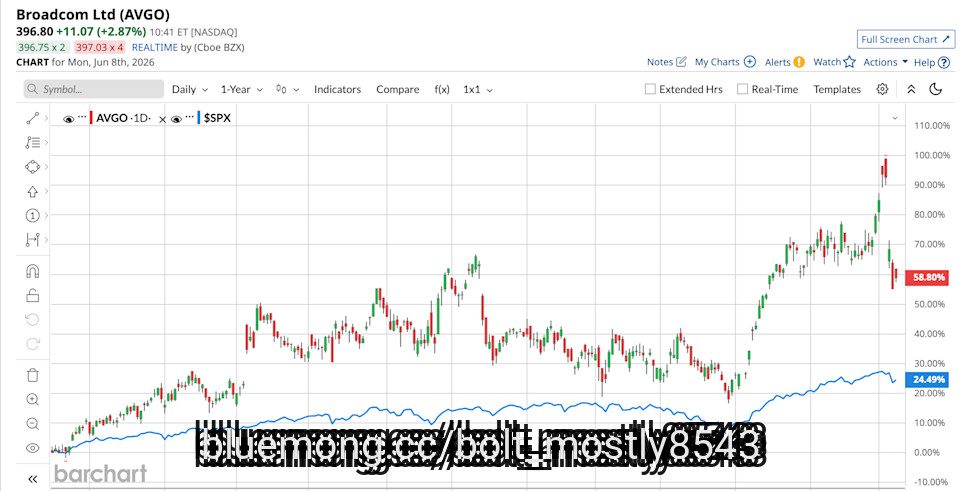
Task: Expand the arrow marker tool options chevron
Action: [47, 192]
